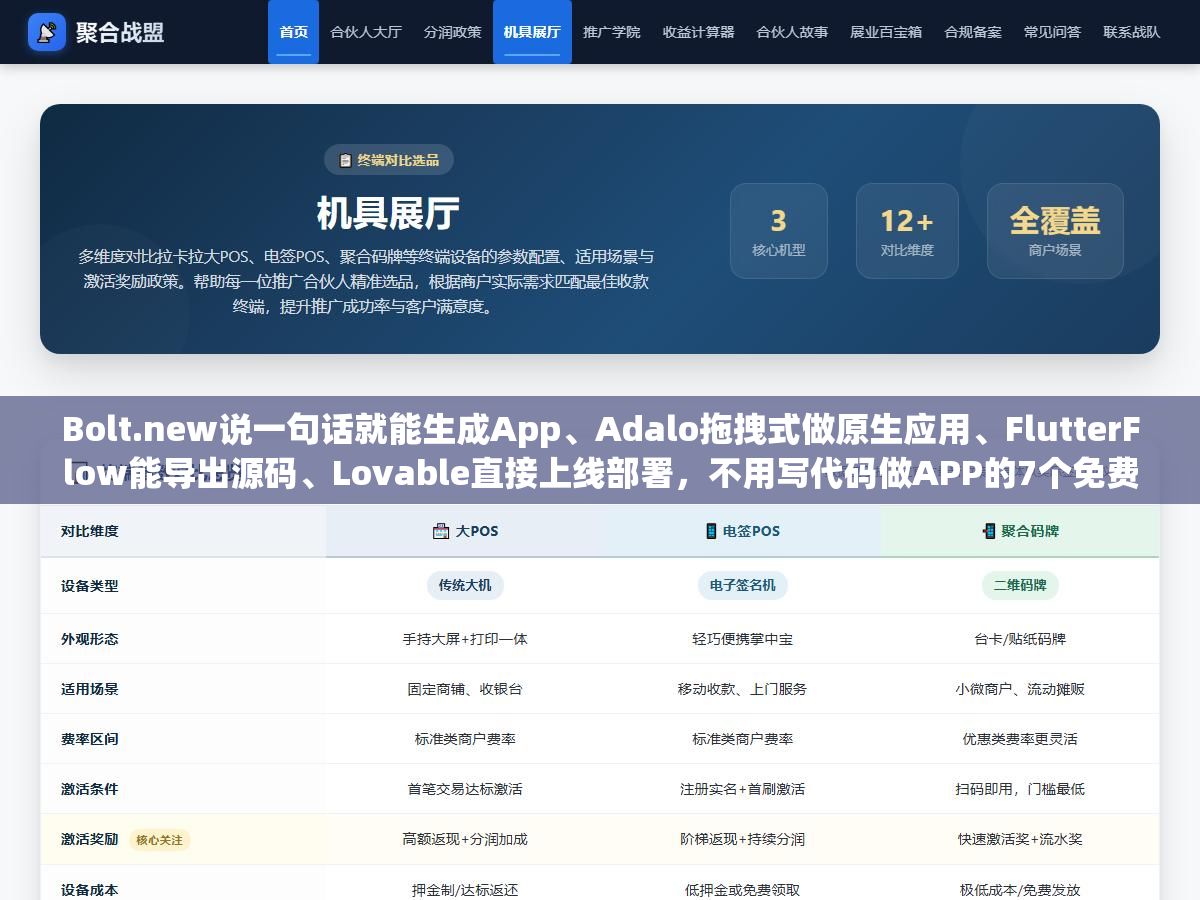1200x900 pixels.
Task: Click 低押金或免费领取 cell
Action: tap(743, 889)
